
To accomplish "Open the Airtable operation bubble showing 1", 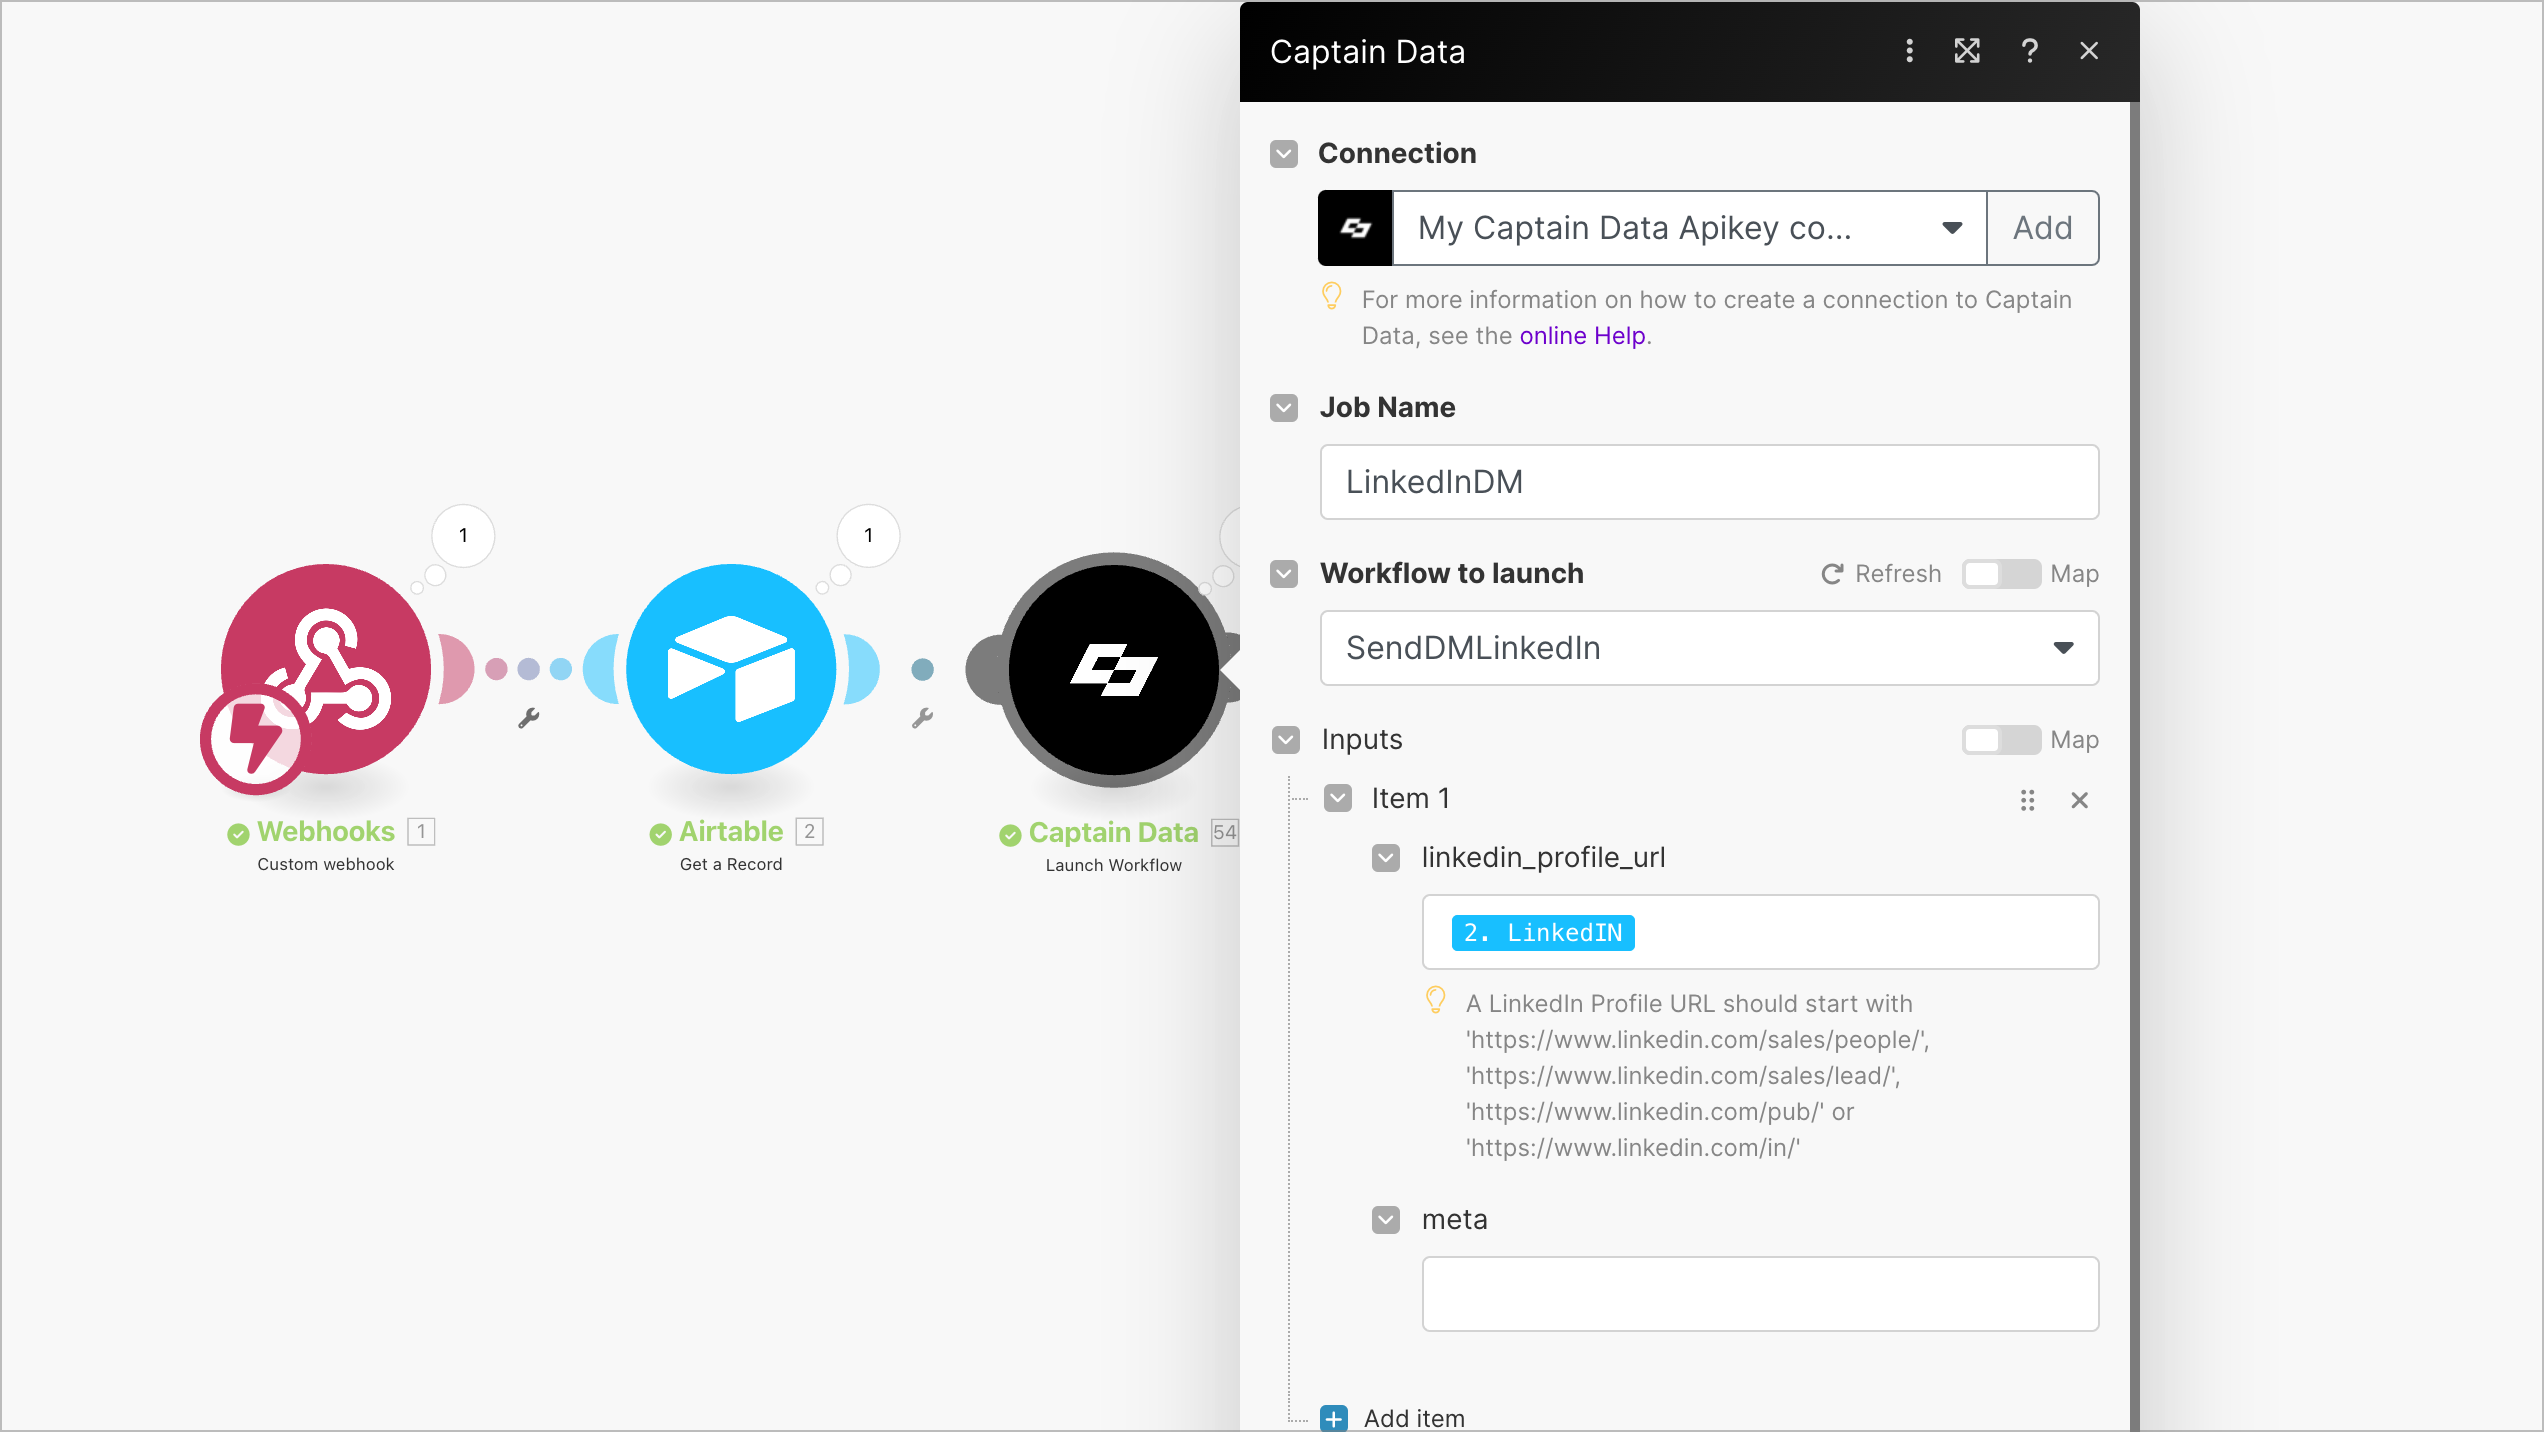I will click(x=868, y=535).
